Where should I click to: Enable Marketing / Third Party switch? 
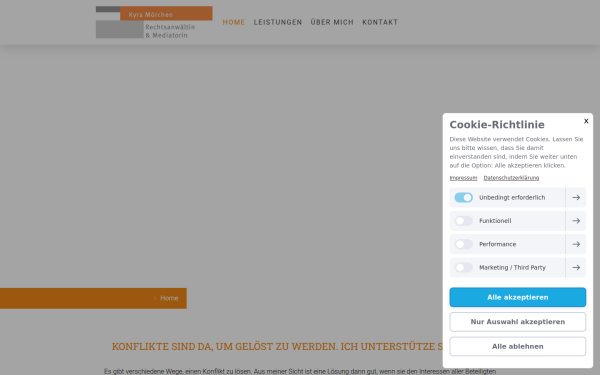click(463, 267)
